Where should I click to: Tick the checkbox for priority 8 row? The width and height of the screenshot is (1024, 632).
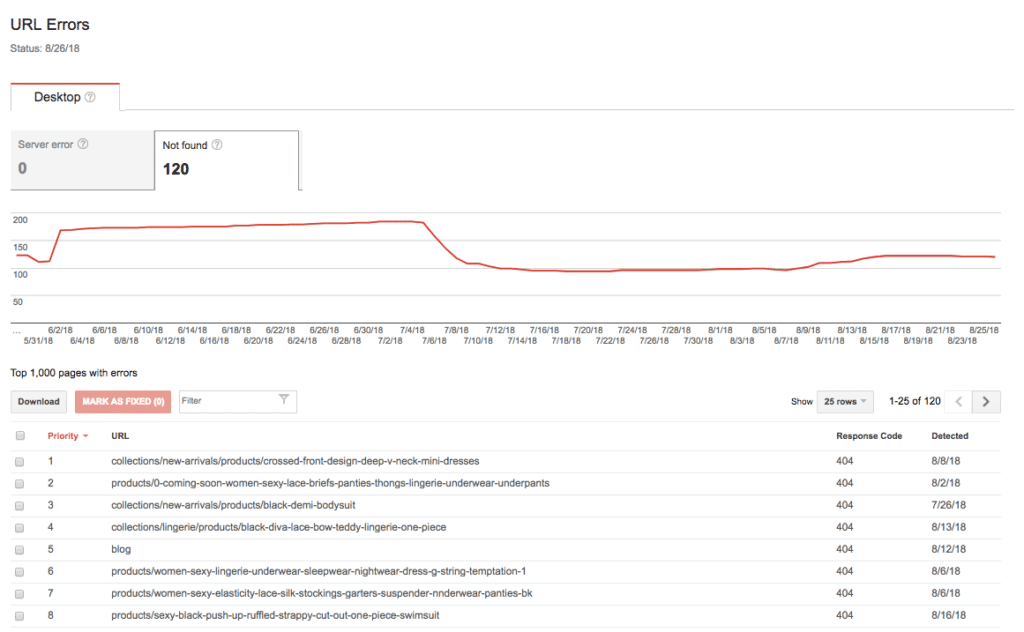point(20,615)
